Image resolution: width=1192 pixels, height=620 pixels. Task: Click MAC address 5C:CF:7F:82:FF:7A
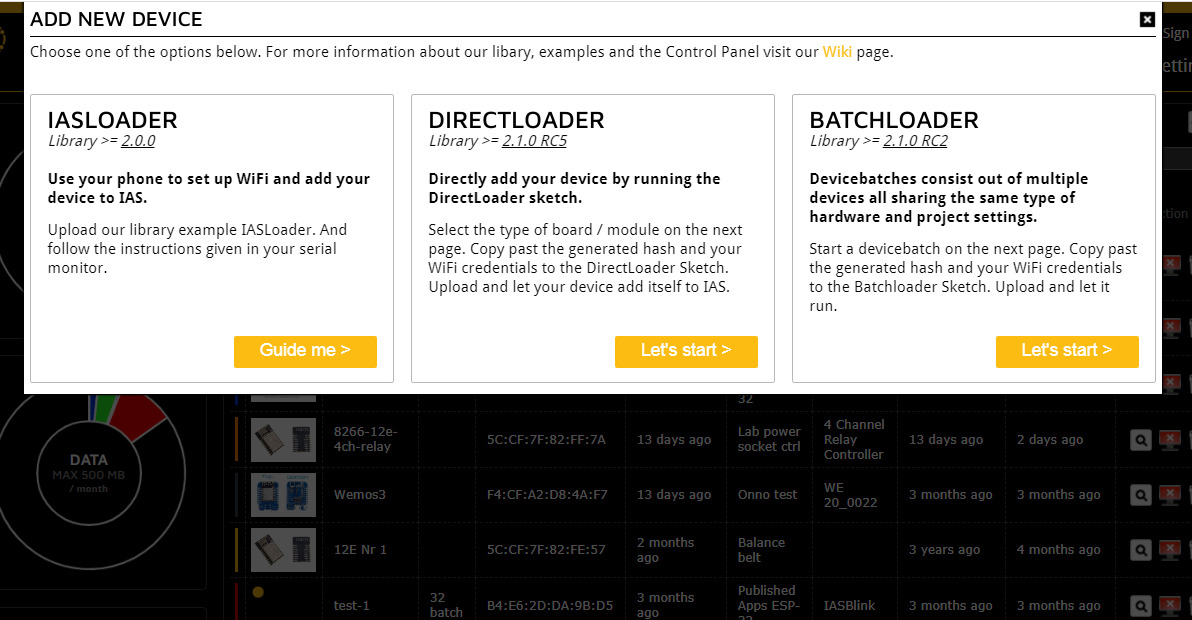(x=546, y=439)
